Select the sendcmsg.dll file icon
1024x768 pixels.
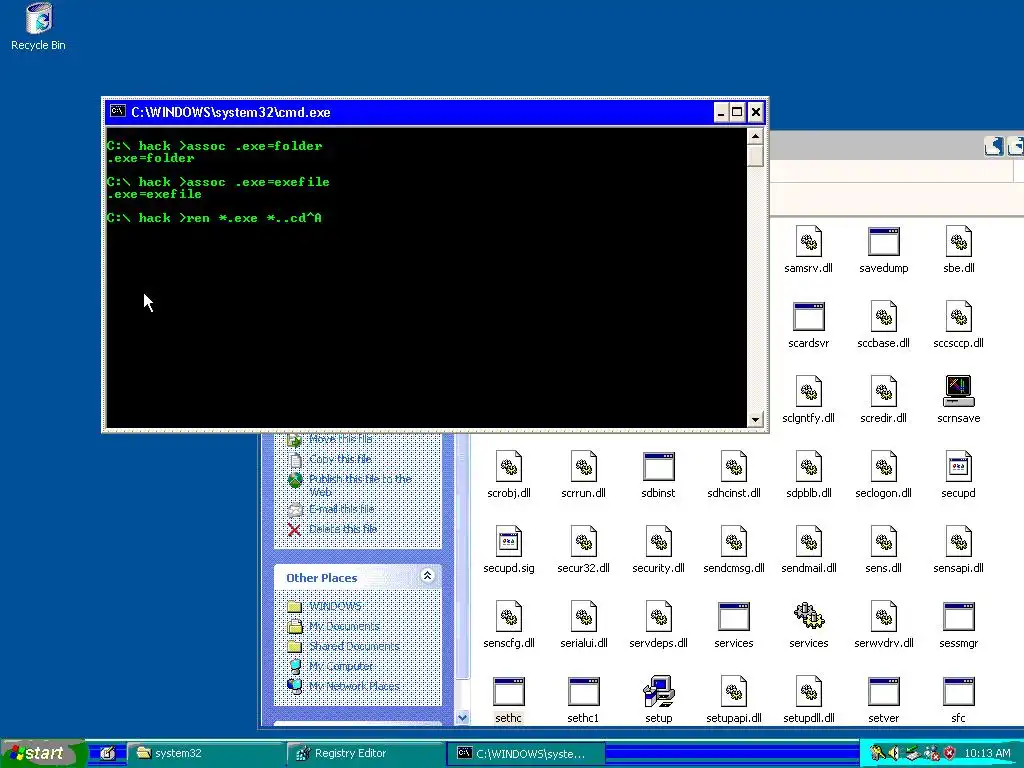coord(734,542)
